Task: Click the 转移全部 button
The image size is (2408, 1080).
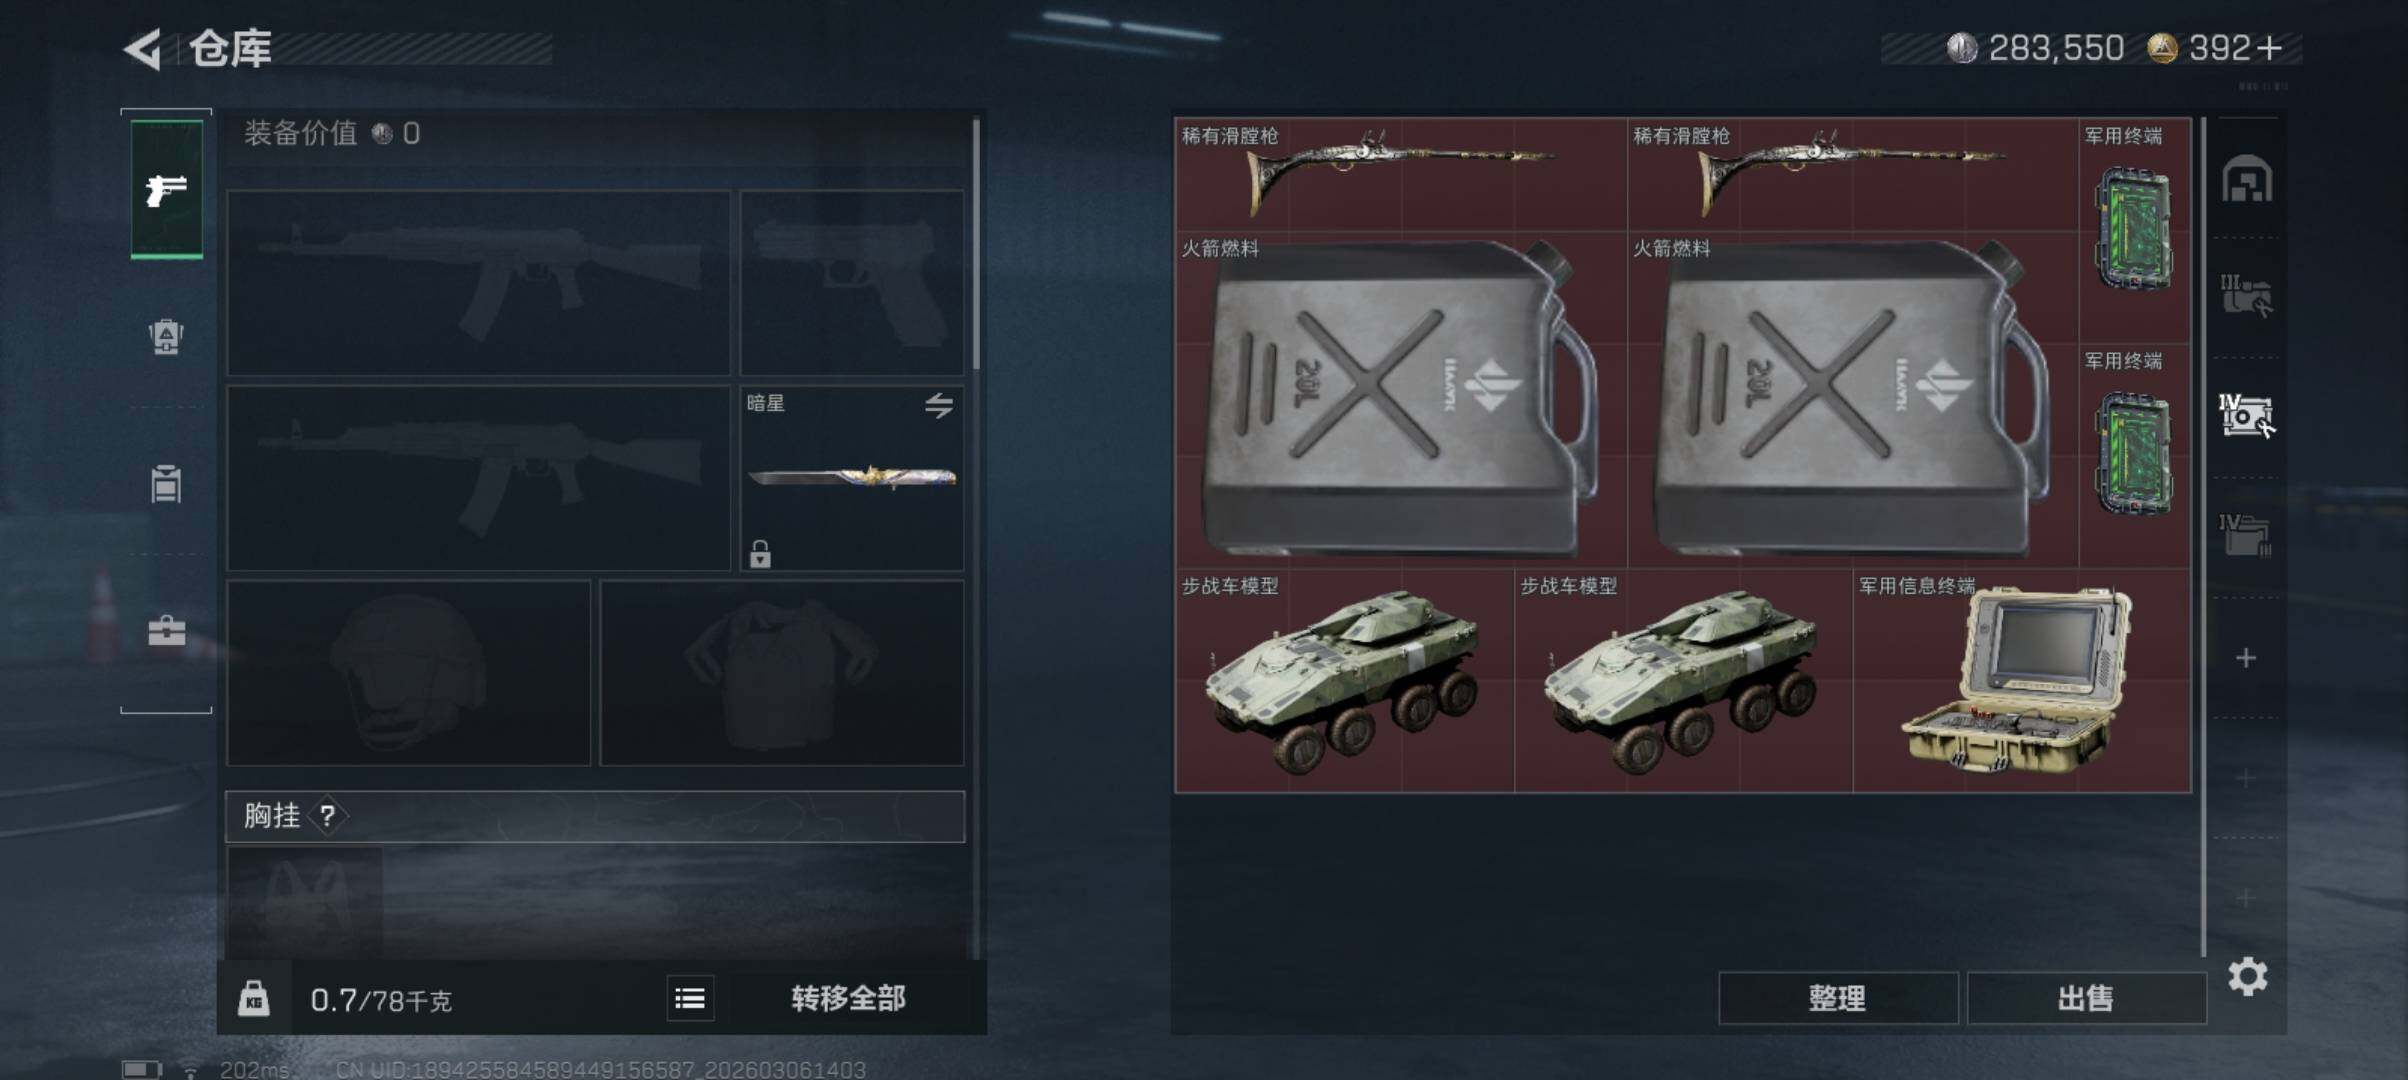Action: (x=848, y=998)
